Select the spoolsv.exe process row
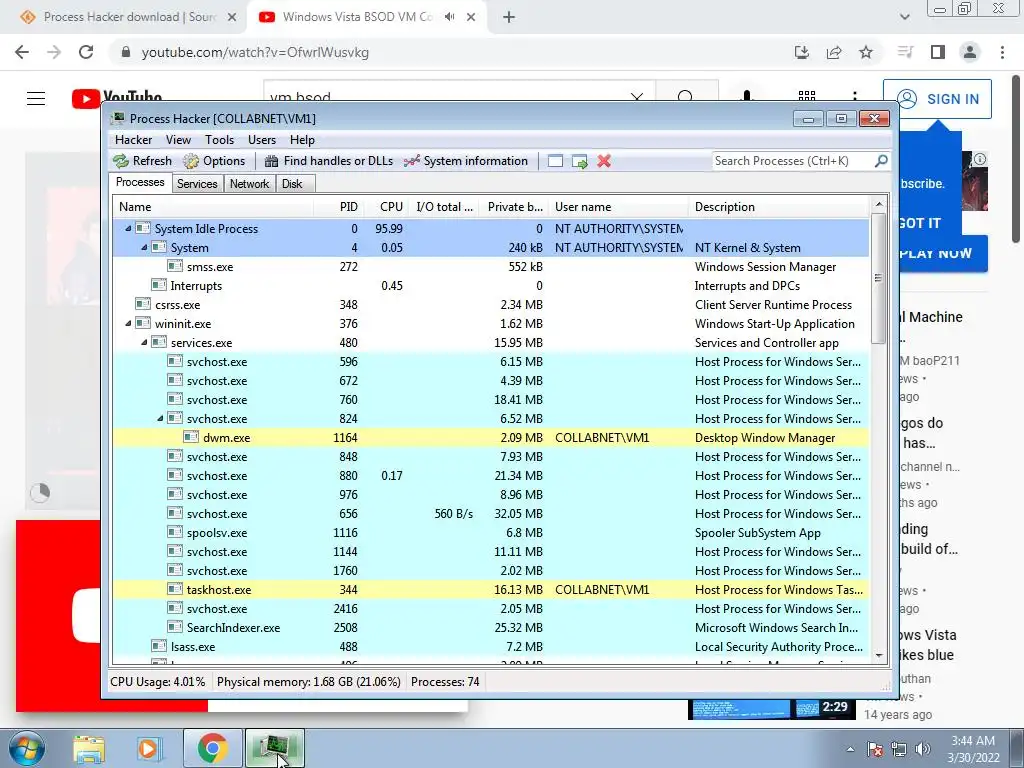Screen dimensions: 1024x768 [x=491, y=532]
